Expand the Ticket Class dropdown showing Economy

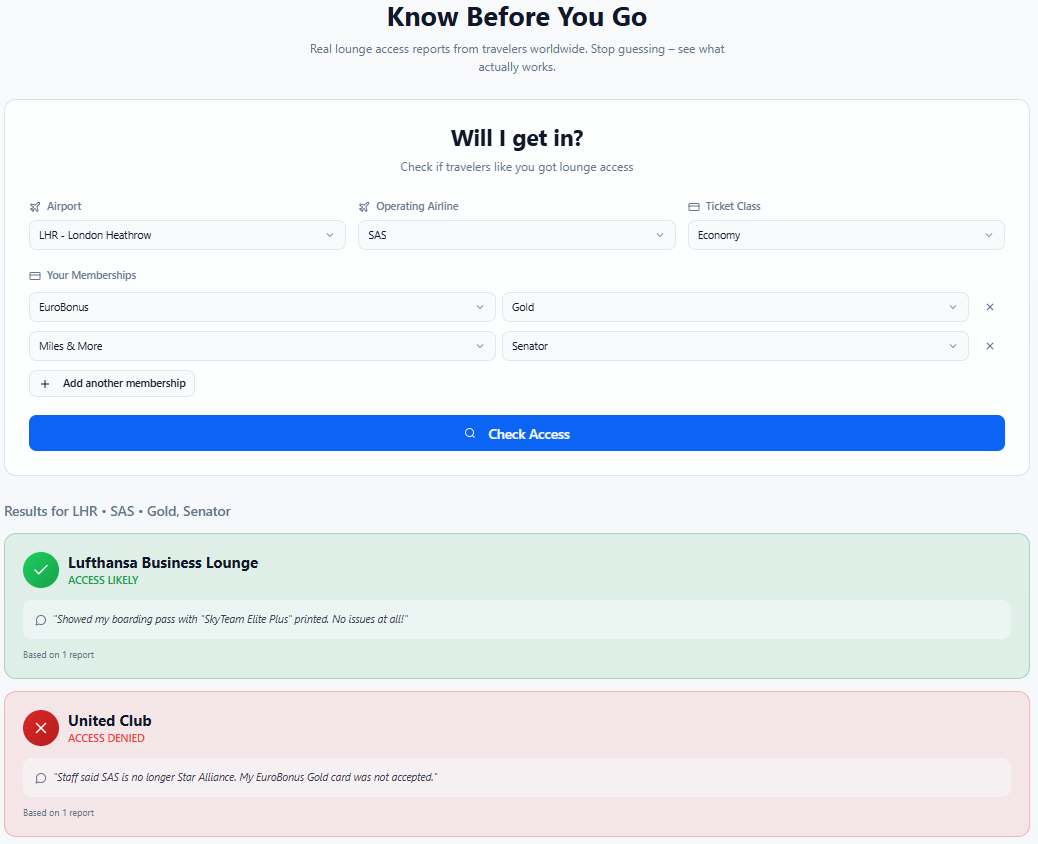tap(846, 235)
